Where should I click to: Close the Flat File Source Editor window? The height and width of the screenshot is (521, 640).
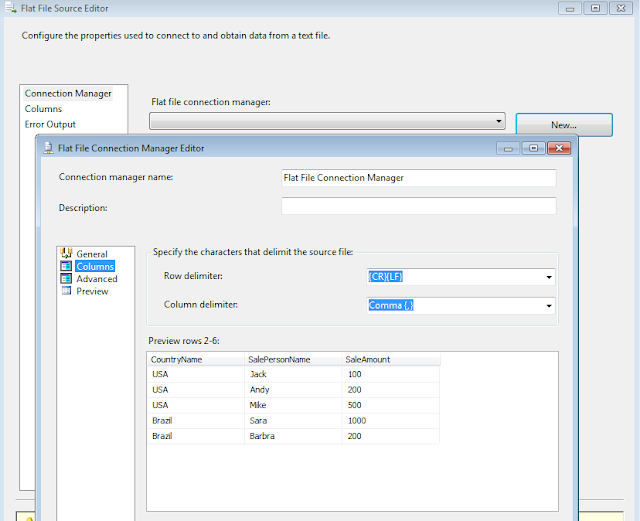(x=621, y=8)
